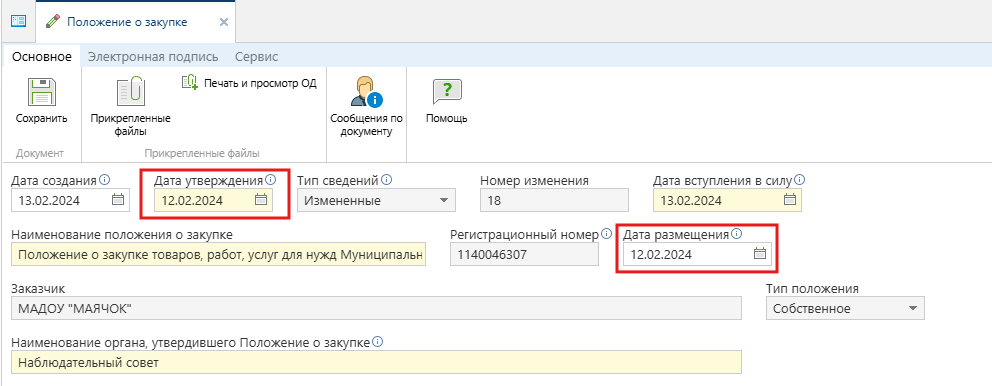Click info icon beside Регистрационный номер
Screen dimensions: 992x386
[606, 233]
